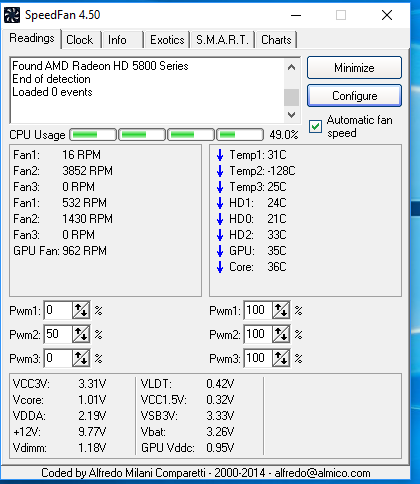
Task: Click the VDDA 2.19V value
Action: [92, 416]
